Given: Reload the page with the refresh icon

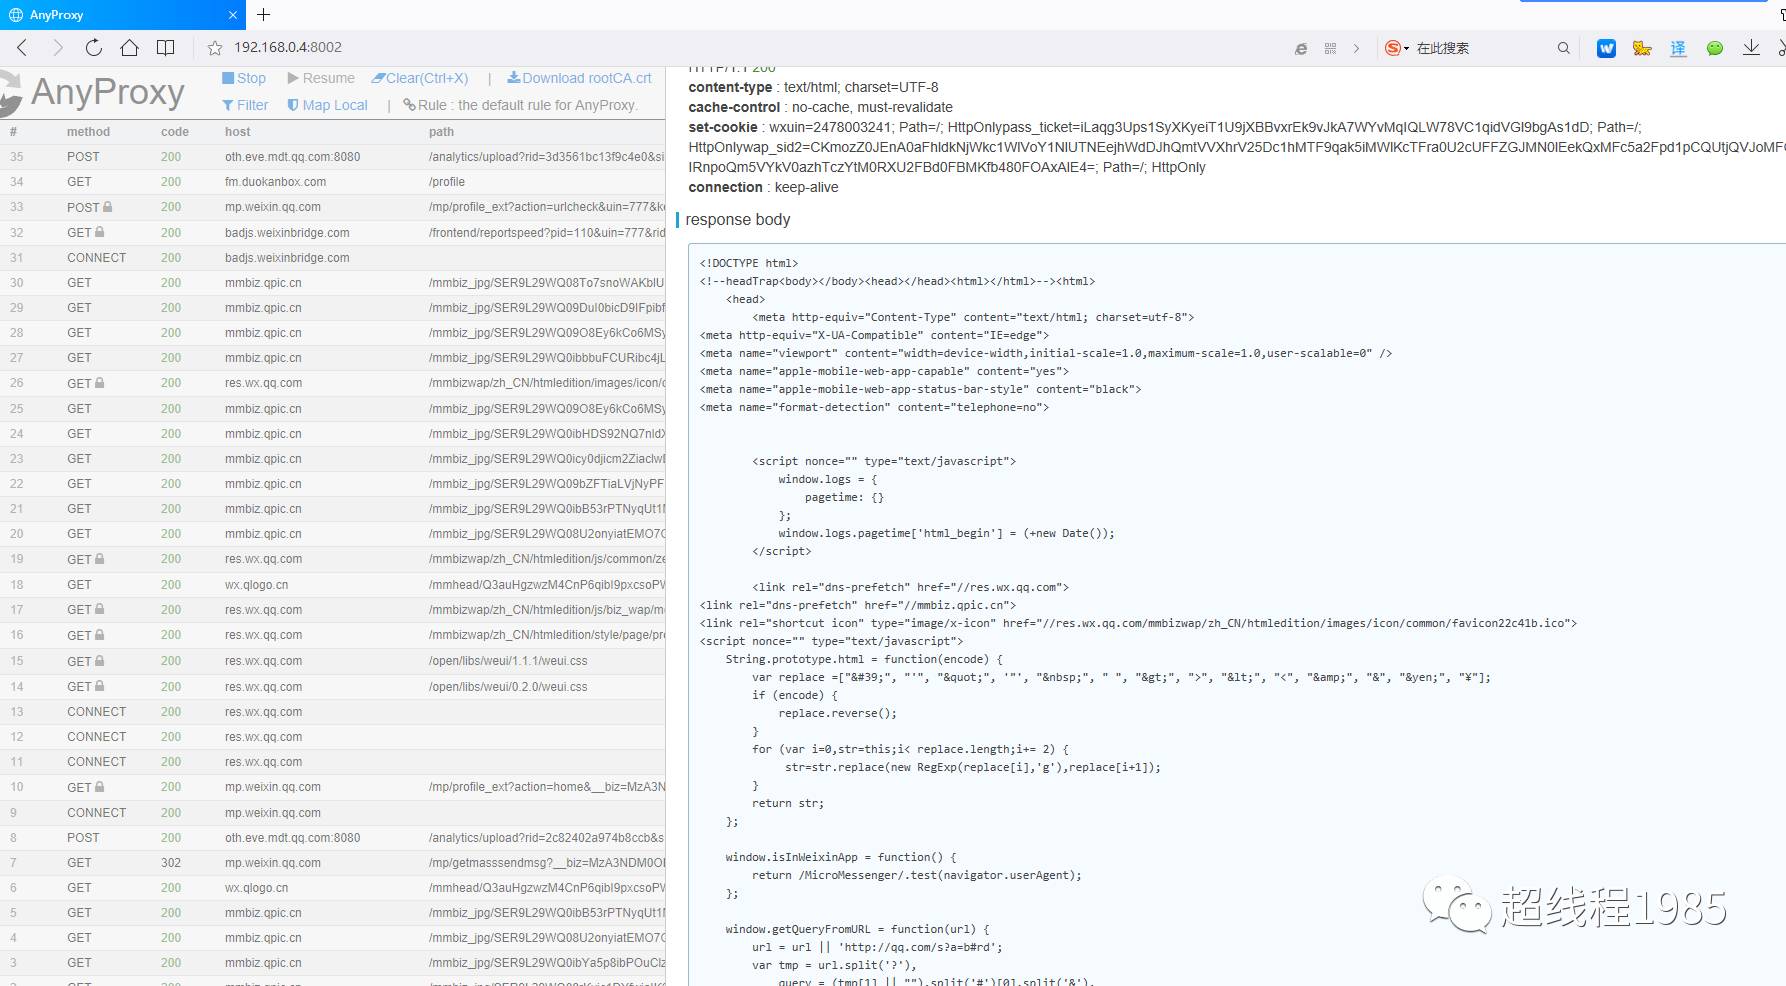Looking at the screenshot, I should (93, 47).
